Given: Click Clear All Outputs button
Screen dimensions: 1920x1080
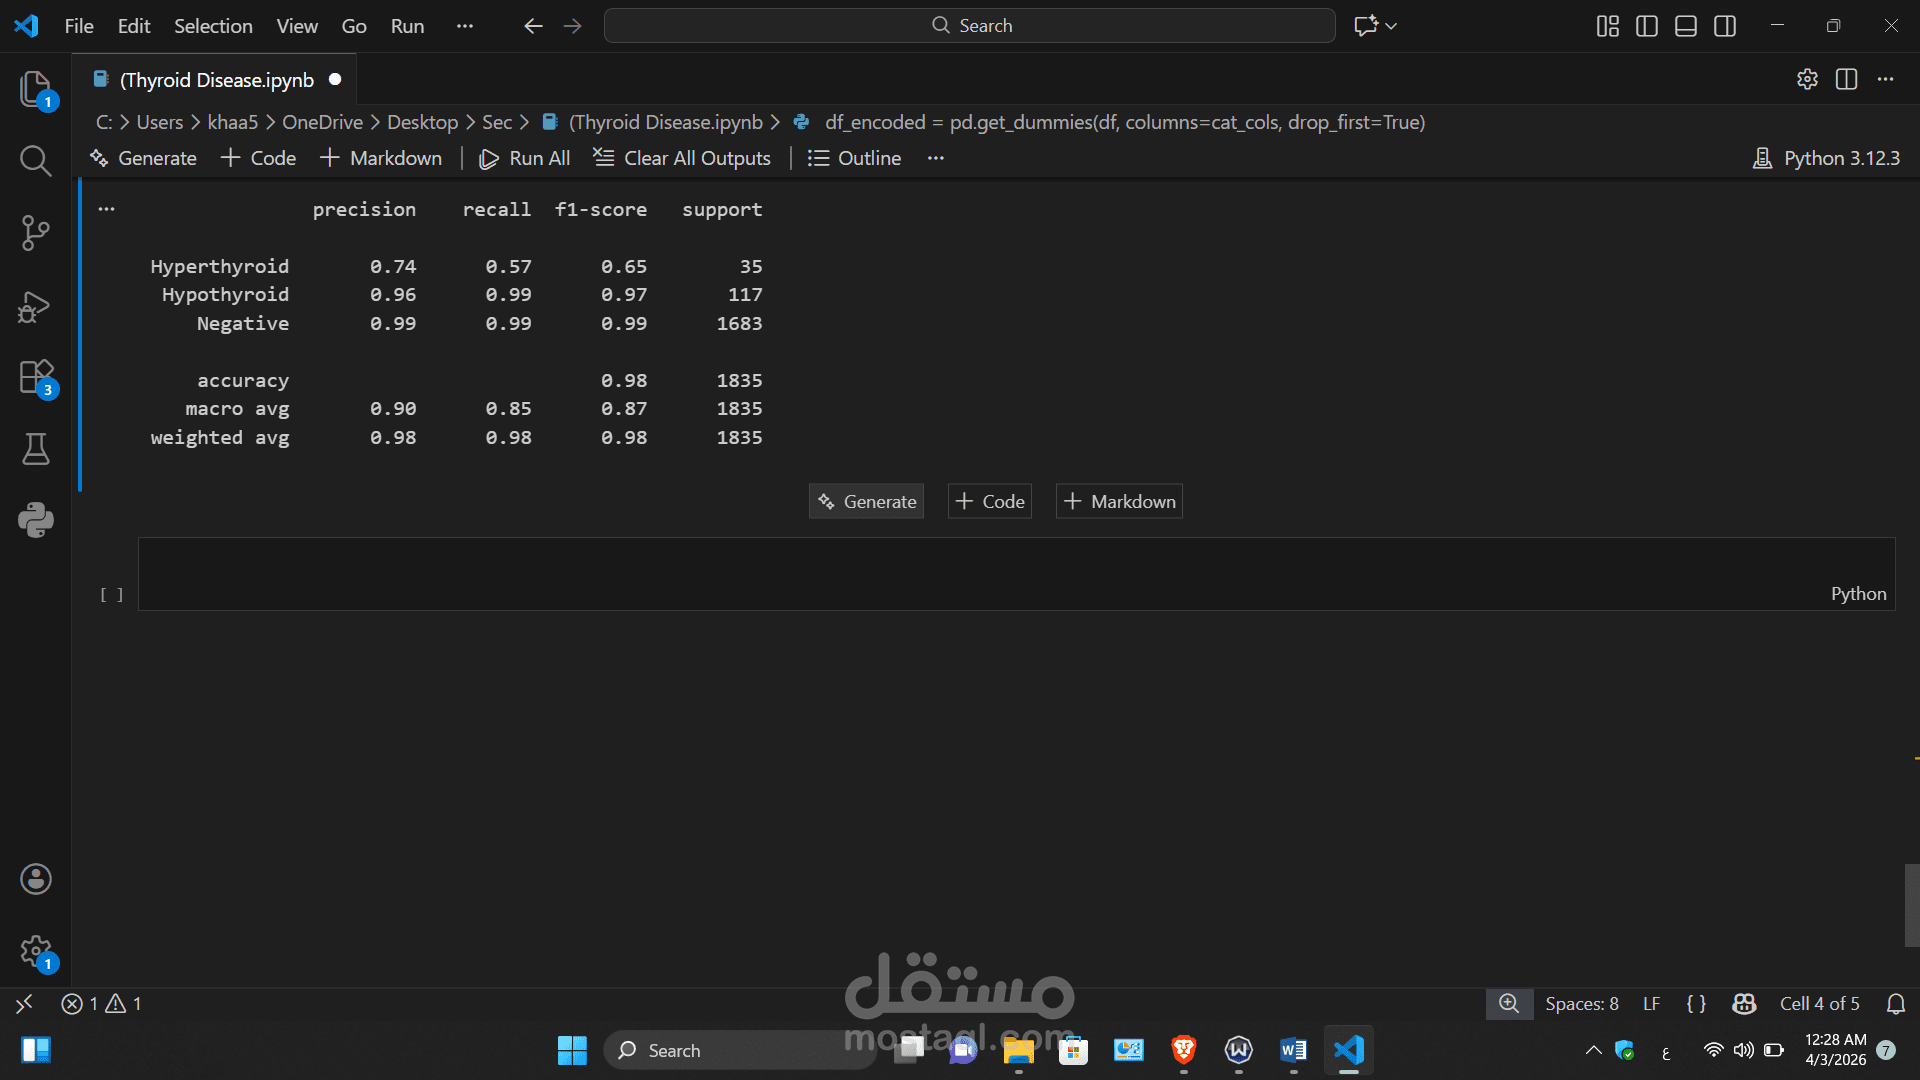Looking at the screenshot, I should pos(682,158).
